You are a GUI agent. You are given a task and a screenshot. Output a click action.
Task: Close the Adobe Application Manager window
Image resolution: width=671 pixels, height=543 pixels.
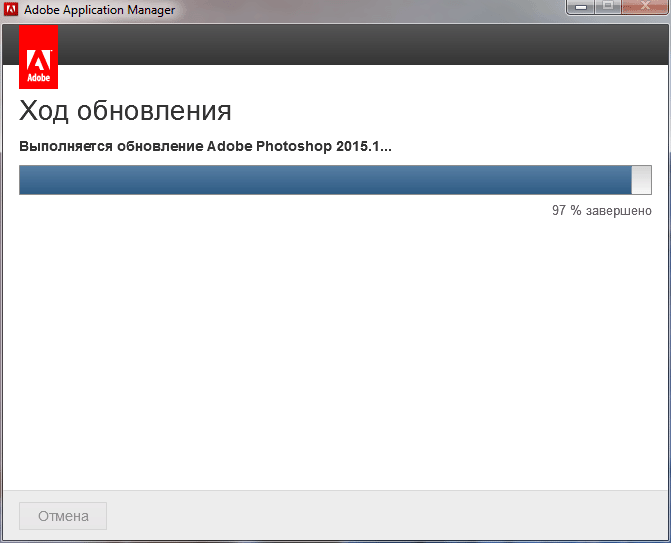[x=645, y=7]
